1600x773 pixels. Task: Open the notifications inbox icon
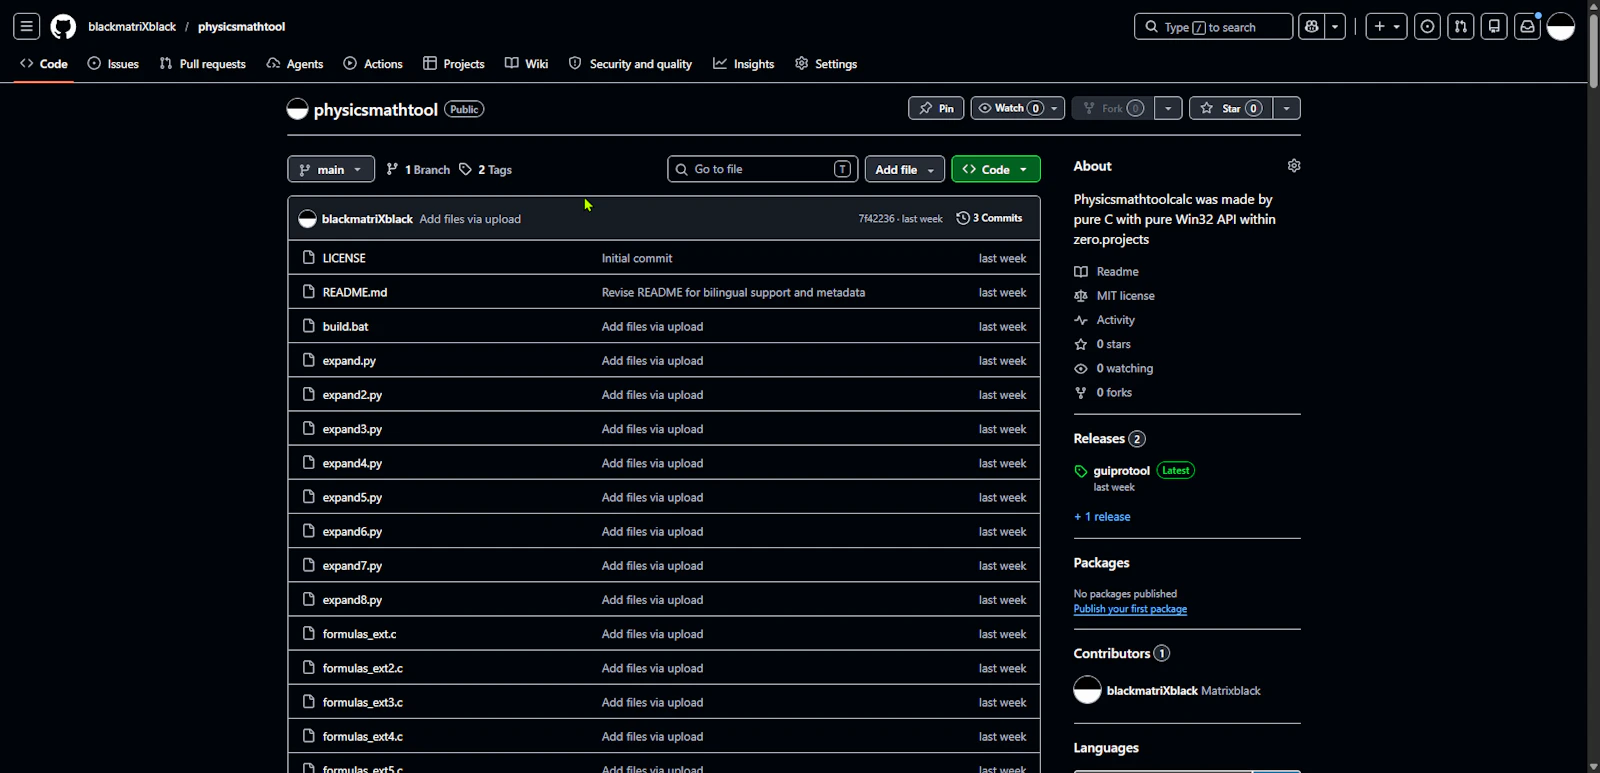point(1527,27)
